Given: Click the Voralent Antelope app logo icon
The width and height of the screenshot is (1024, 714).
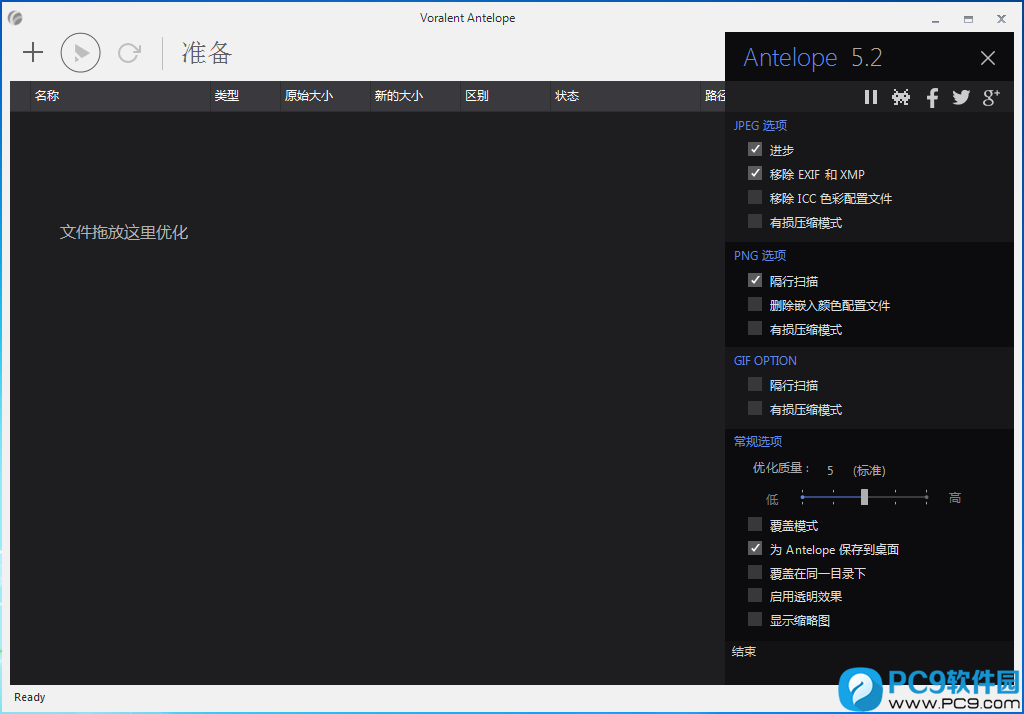Looking at the screenshot, I should point(15,18).
